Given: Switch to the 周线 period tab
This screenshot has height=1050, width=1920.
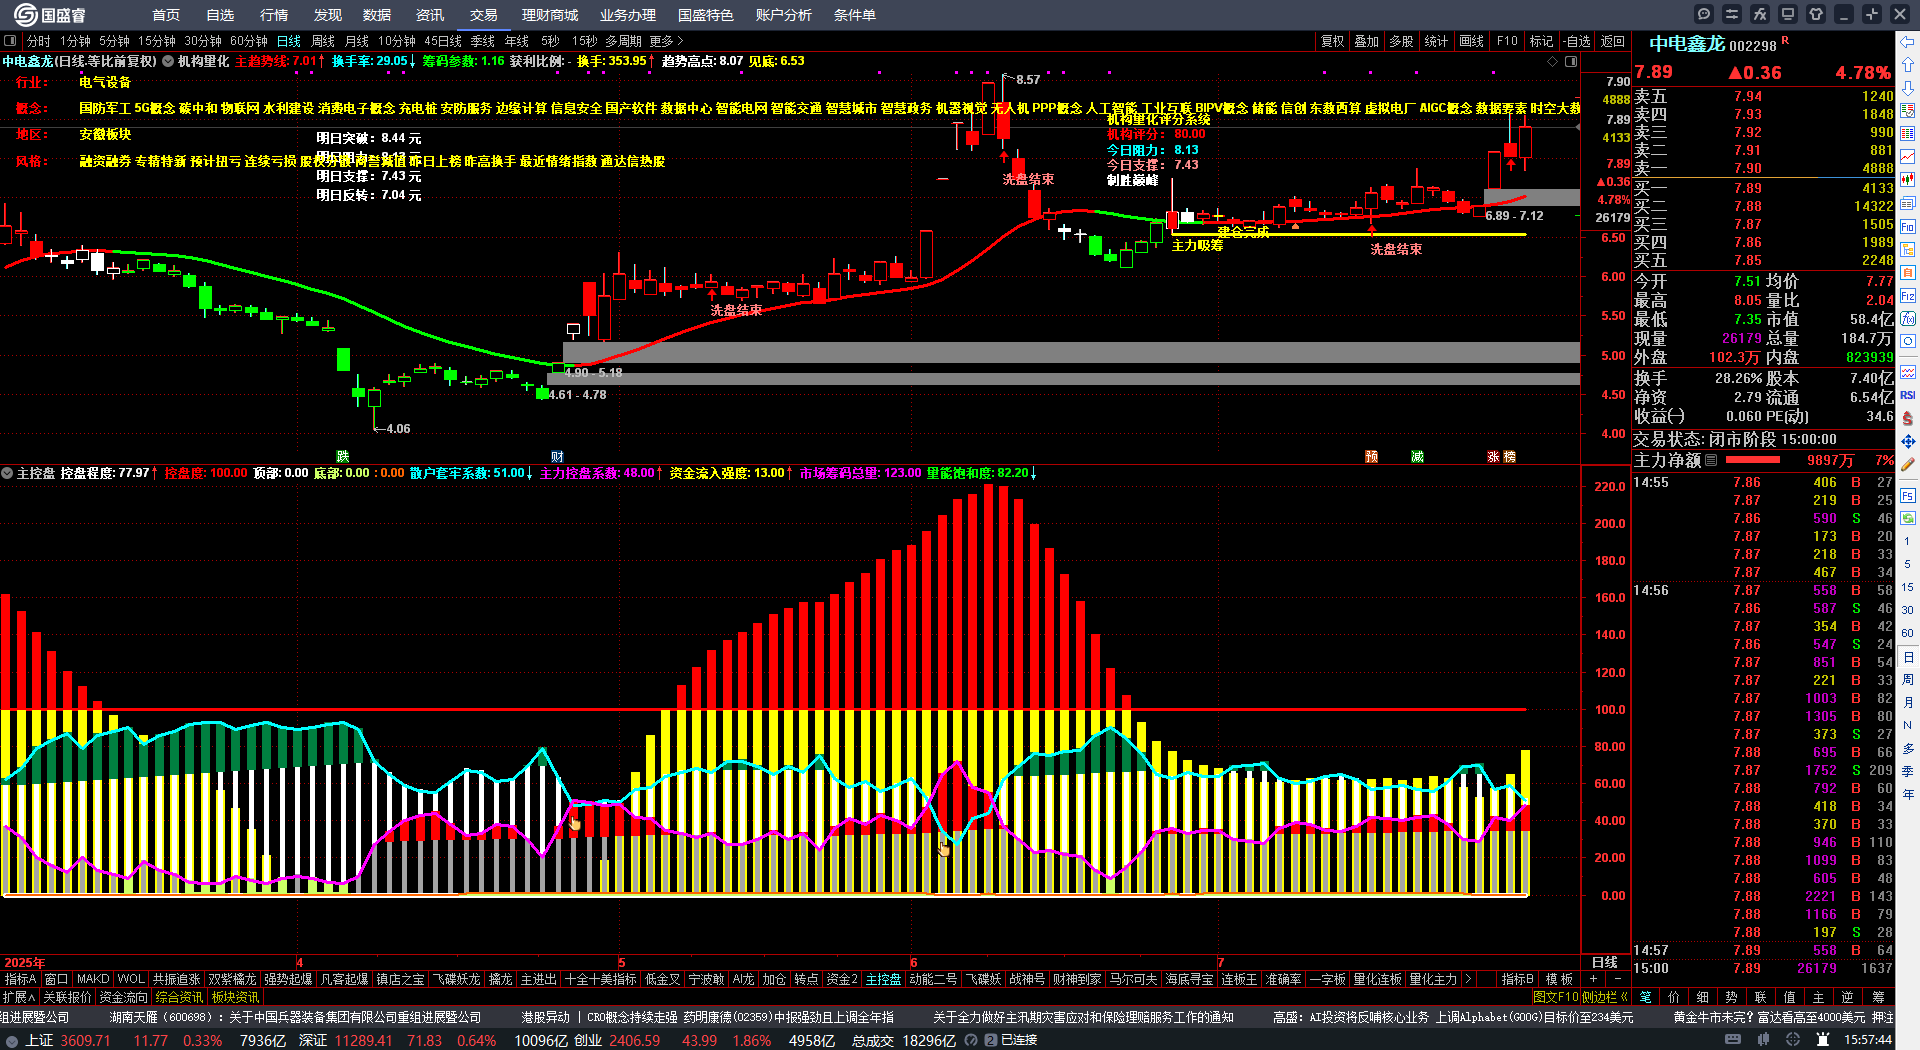Looking at the screenshot, I should coord(323,41).
